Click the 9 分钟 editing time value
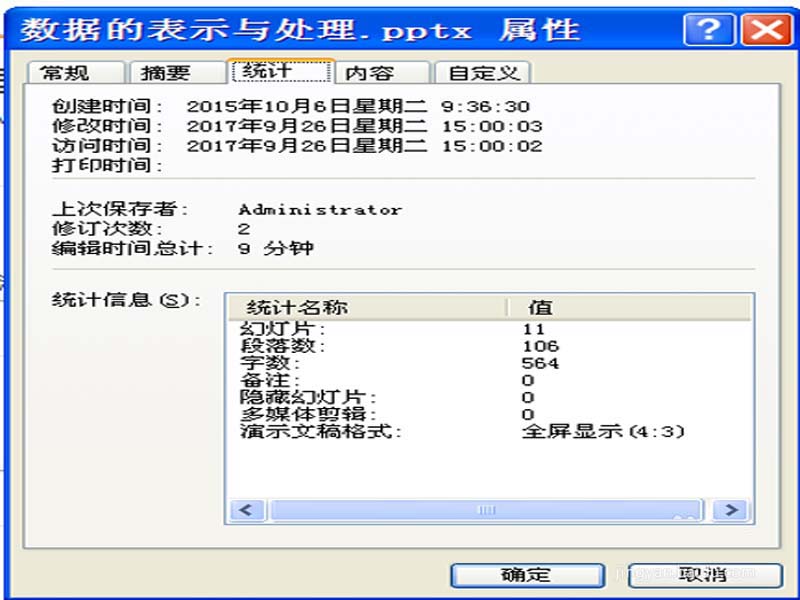 (x=276, y=248)
